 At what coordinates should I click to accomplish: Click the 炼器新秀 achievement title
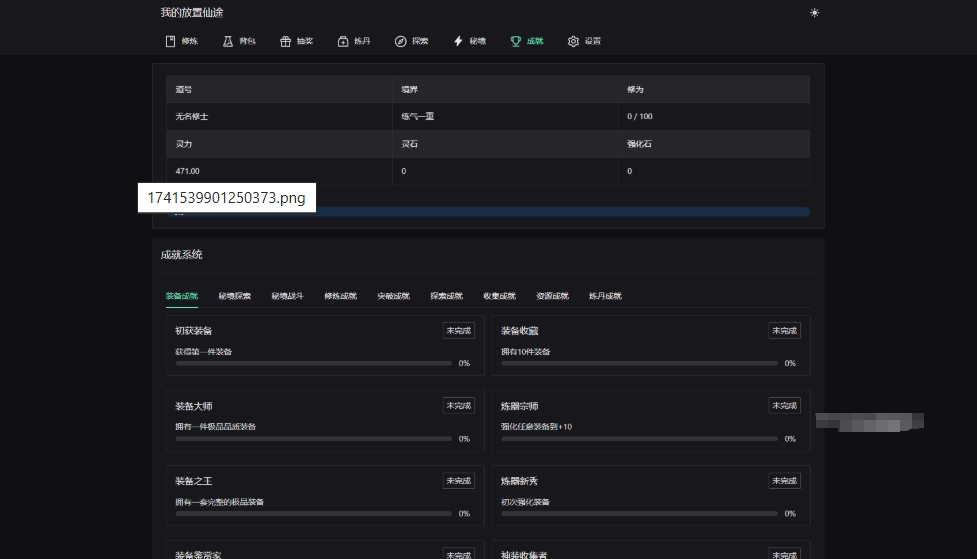click(x=520, y=481)
